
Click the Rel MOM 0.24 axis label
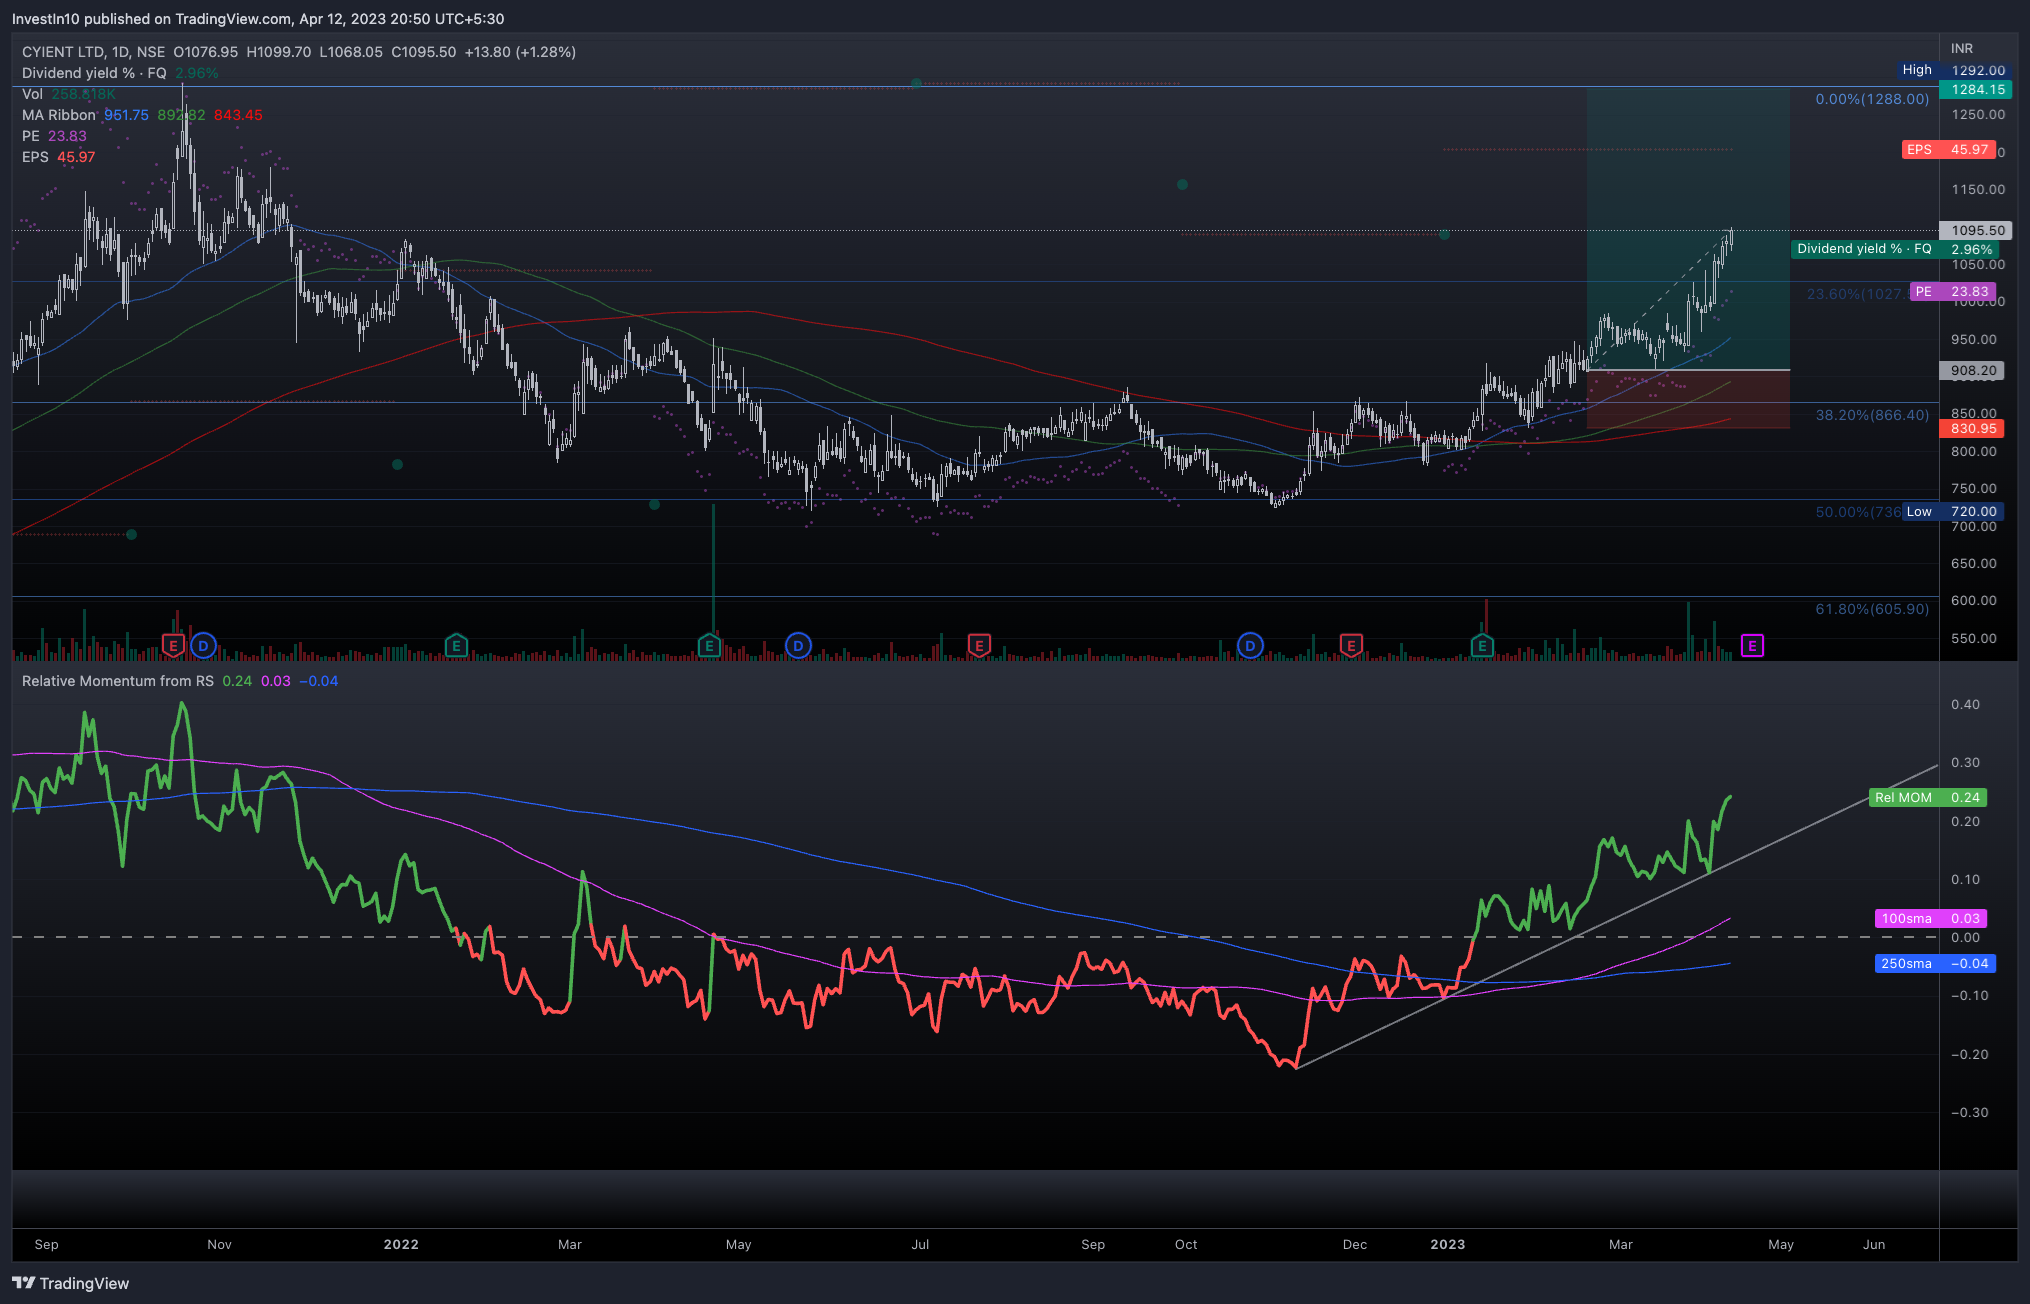tap(1927, 797)
